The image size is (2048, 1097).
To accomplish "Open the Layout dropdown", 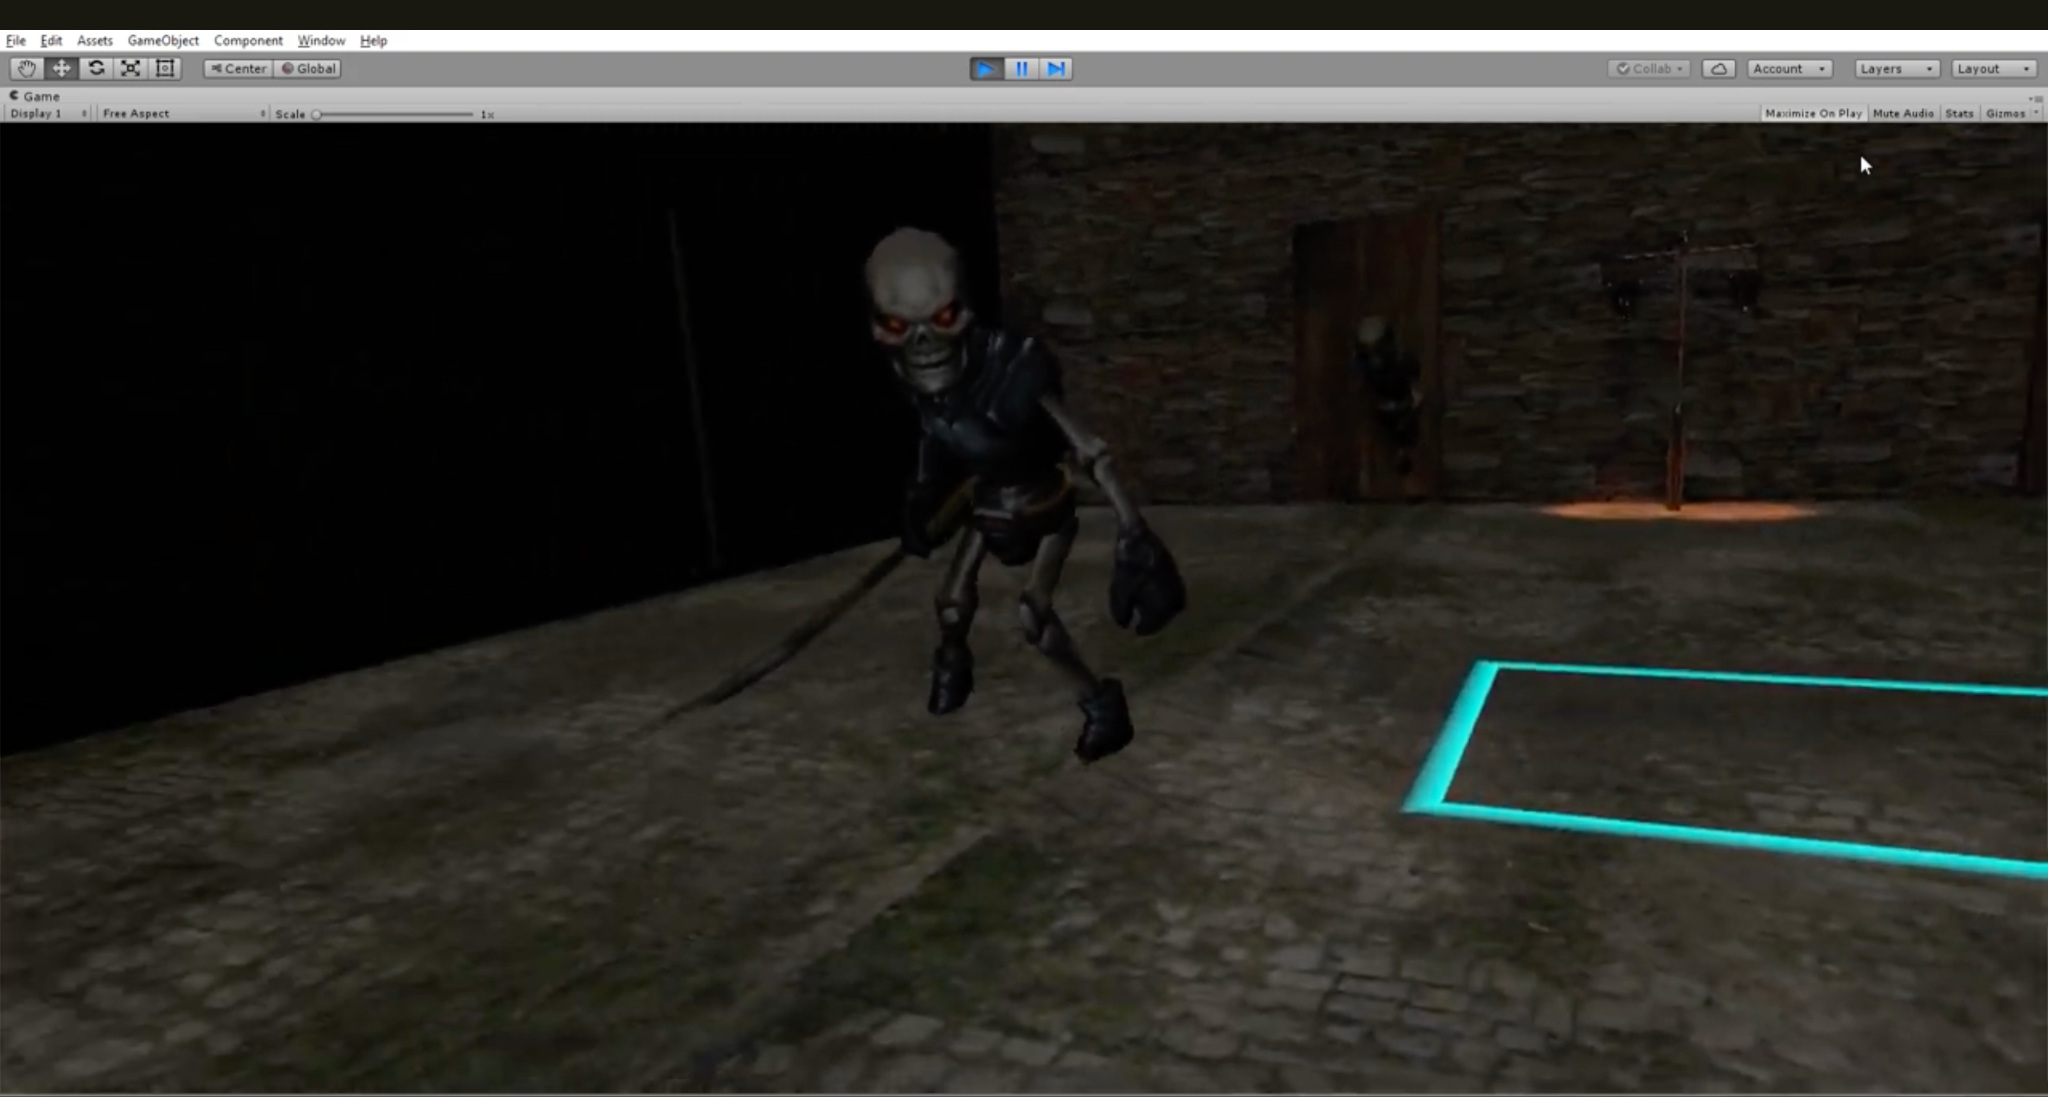I will pyautogui.click(x=1993, y=68).
